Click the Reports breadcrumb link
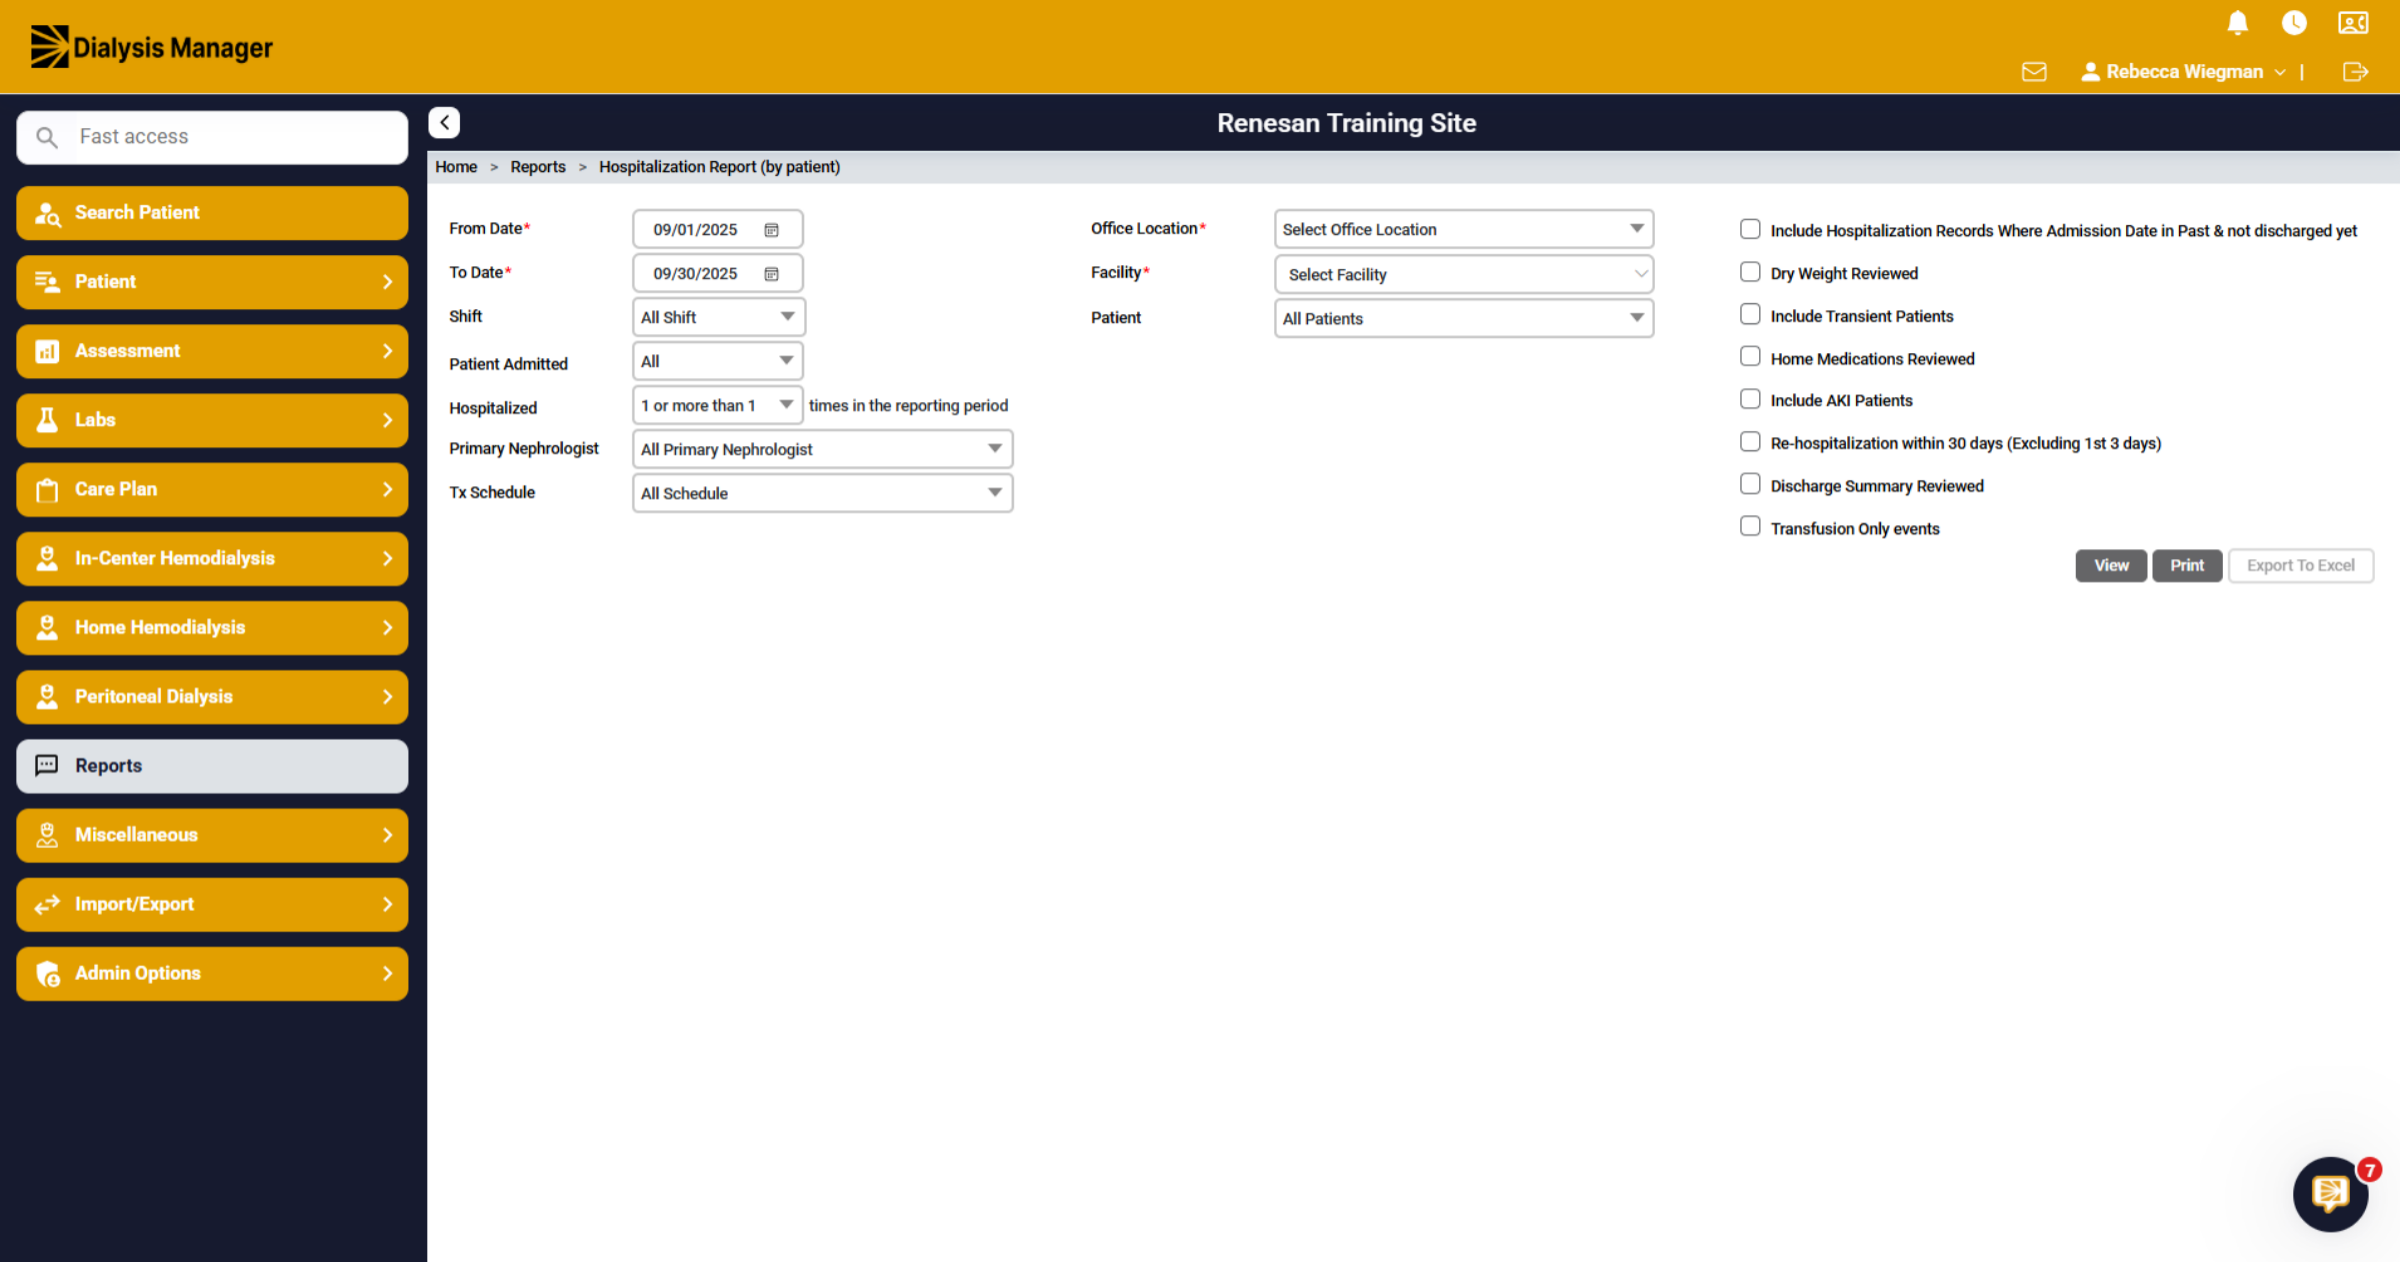Image resolution: width=2400 pixels, height=1262 pixels. click(x=538, y=167)
